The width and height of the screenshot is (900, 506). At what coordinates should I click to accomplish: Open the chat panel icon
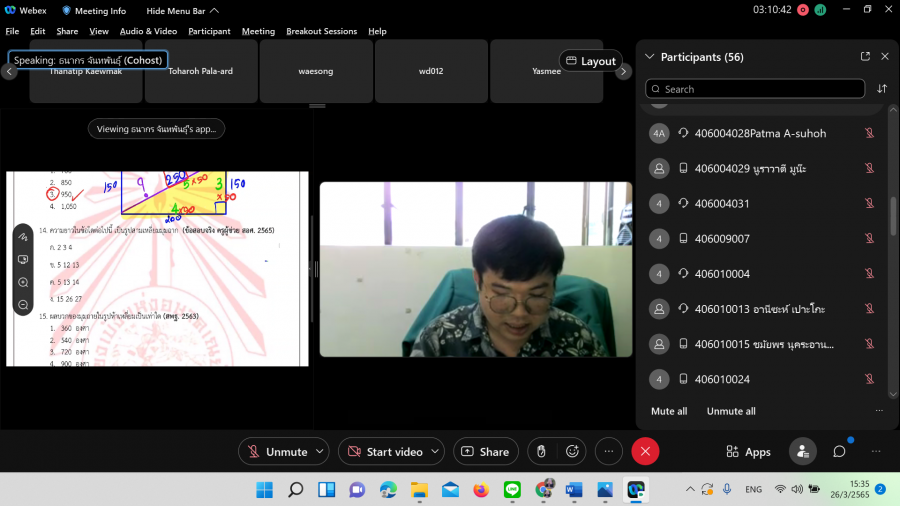[x=839, y=452]
